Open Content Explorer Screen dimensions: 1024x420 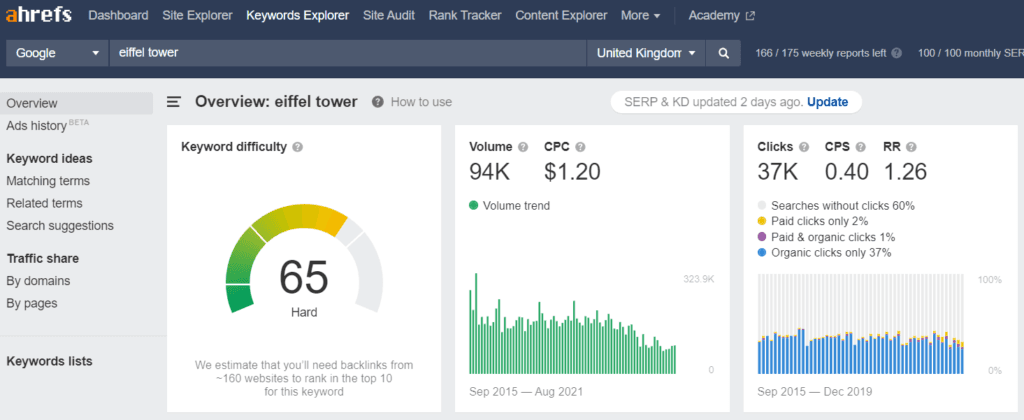click(x=561, y=15)
